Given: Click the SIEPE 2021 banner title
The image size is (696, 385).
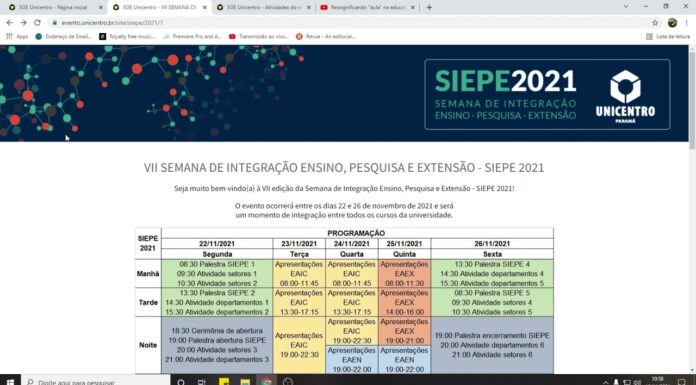Looking at the screenshot, I should coord(505,81).
